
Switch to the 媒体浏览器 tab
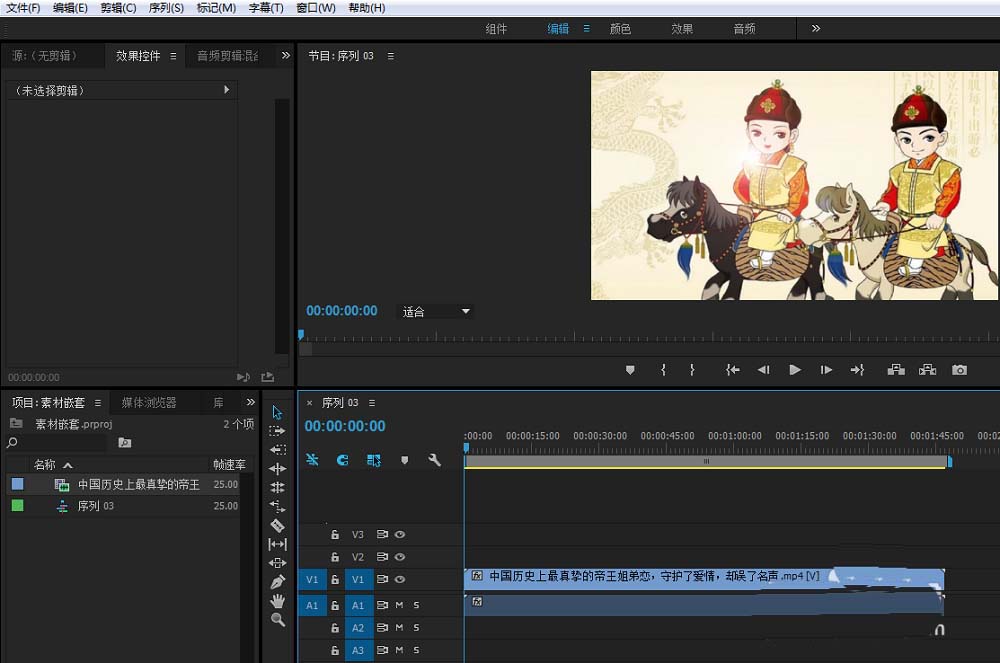pos(149,403)
